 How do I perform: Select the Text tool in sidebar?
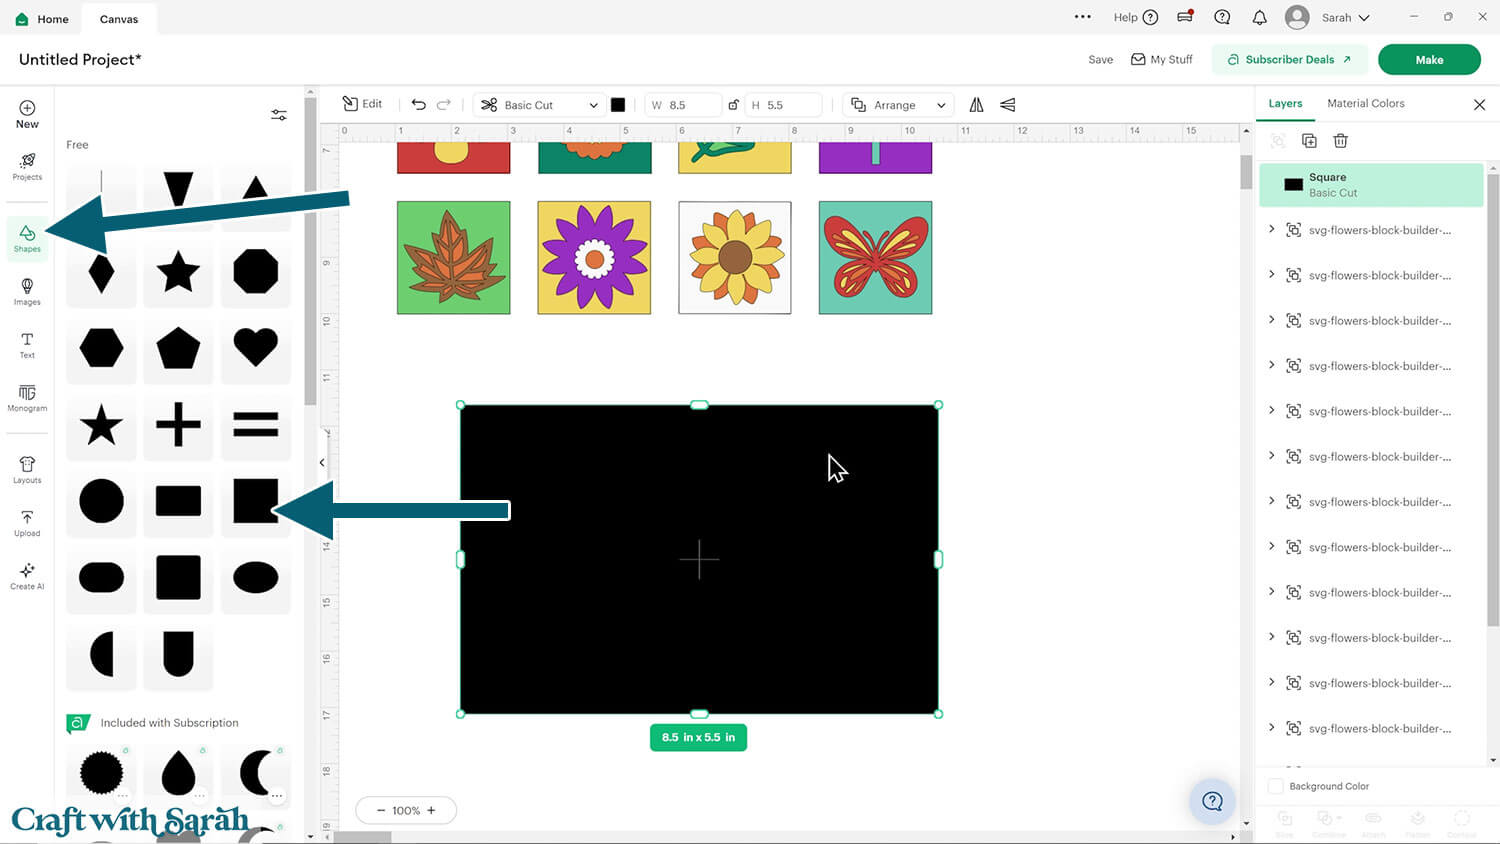pos(27,344)
